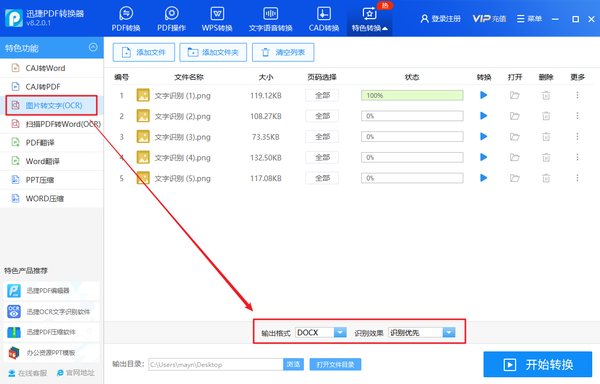600x384 pixels.
Task: Open 迅捷PDF压缩软件 product recommendation
Action: tap(52, 332)
